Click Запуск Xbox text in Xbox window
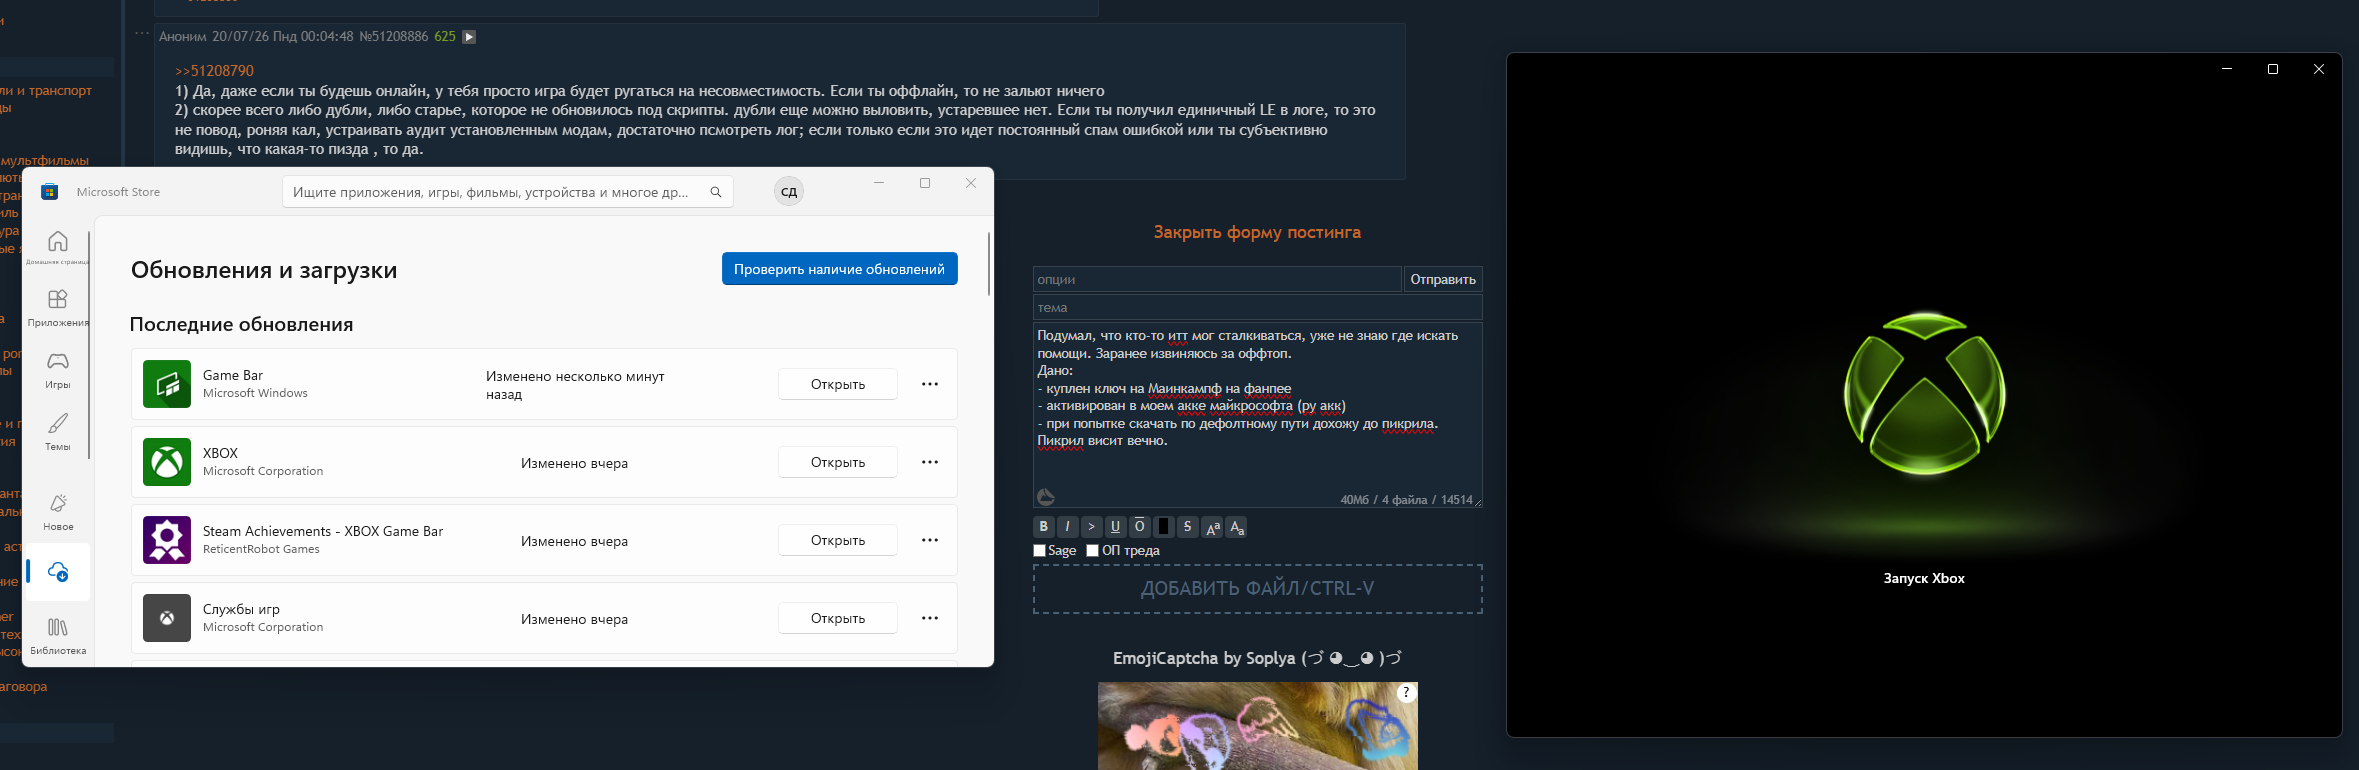Image resolution: width=2359 pixels, height=770 pixels. (1924, 578)
